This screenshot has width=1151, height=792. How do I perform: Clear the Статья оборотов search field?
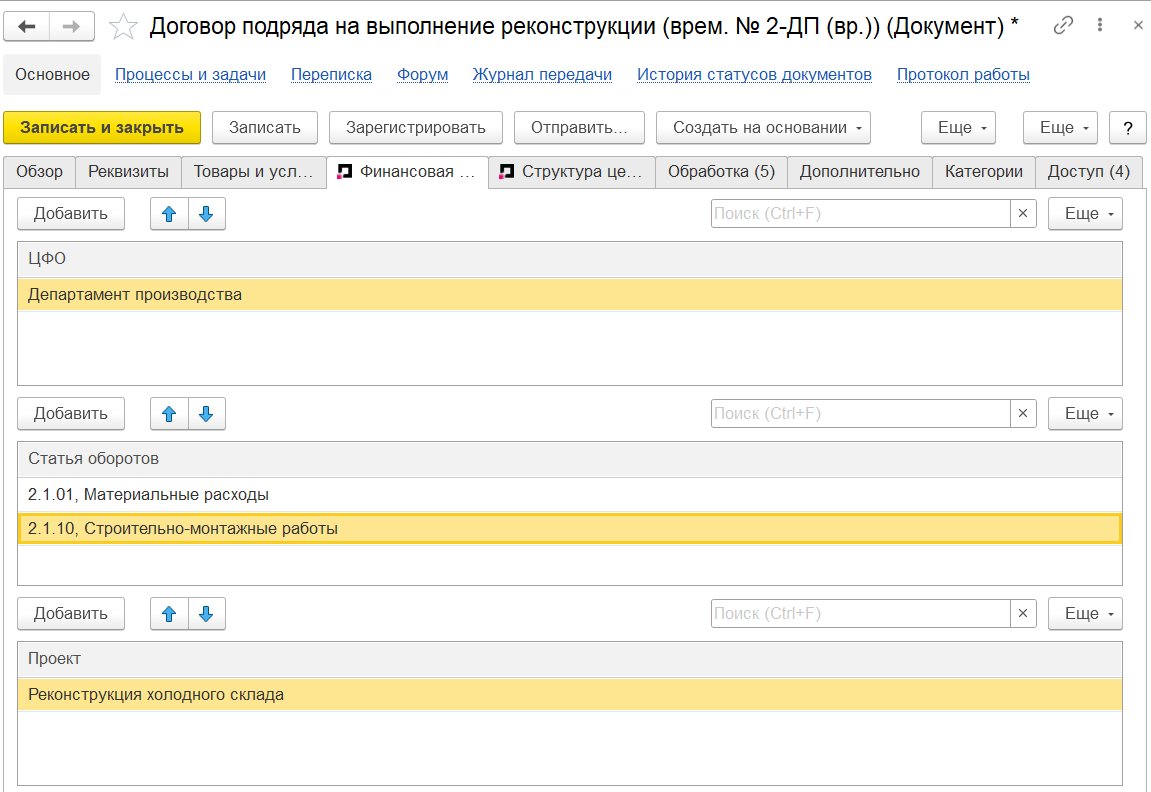1023,414
